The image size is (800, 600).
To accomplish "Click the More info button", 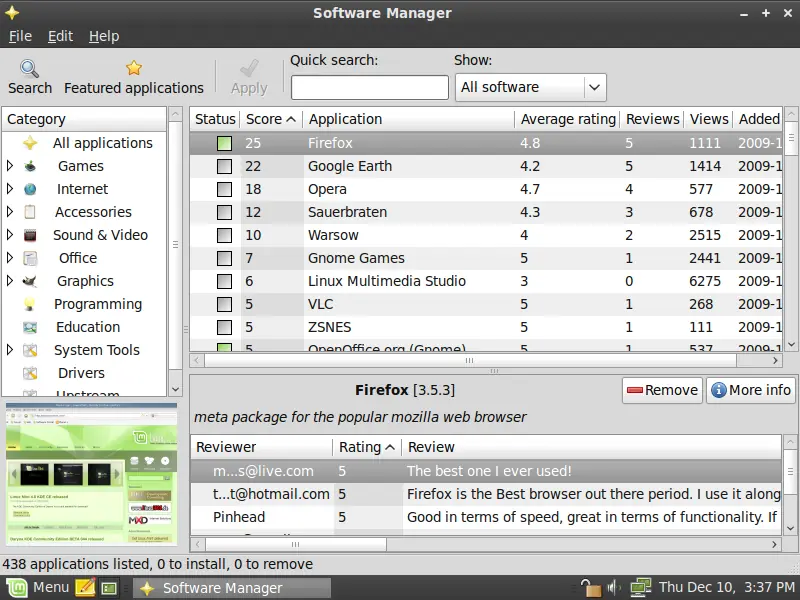I will (x=750, y=390).
